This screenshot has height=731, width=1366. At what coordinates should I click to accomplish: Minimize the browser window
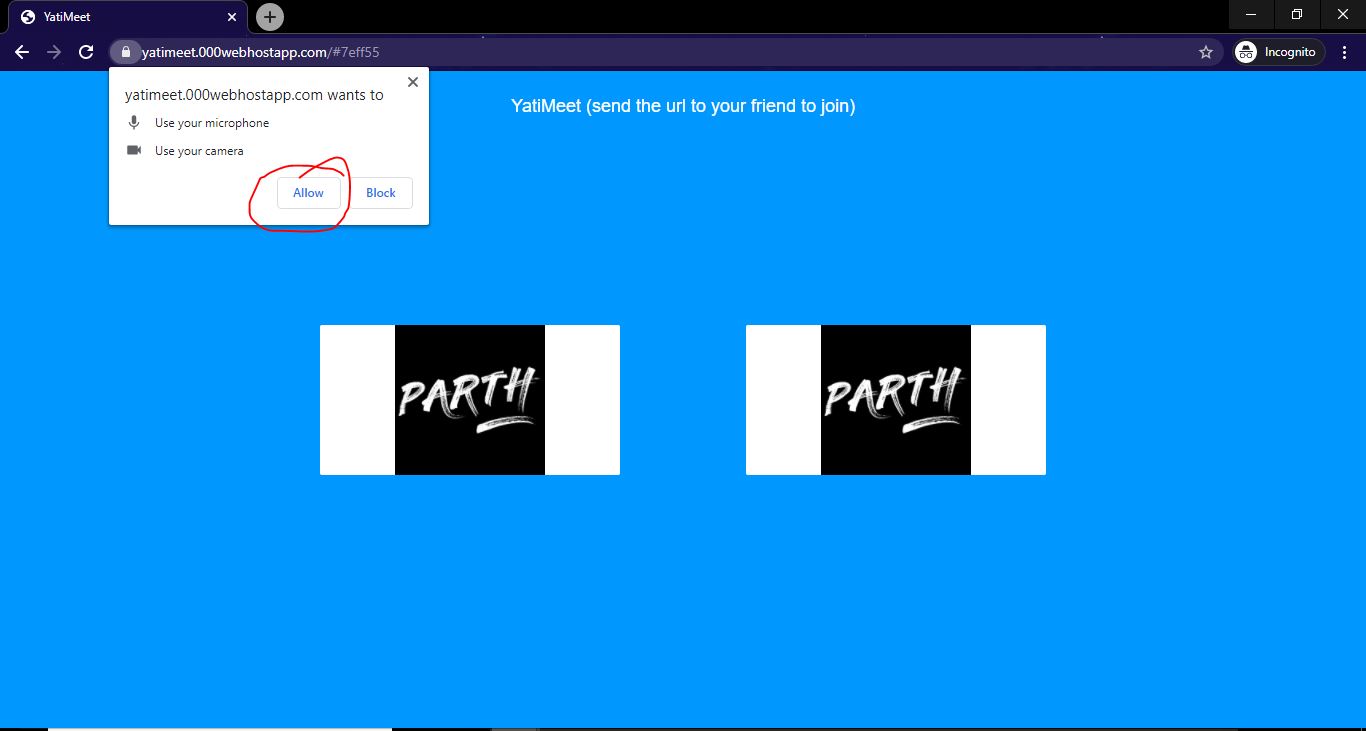tap(1251, 14)
